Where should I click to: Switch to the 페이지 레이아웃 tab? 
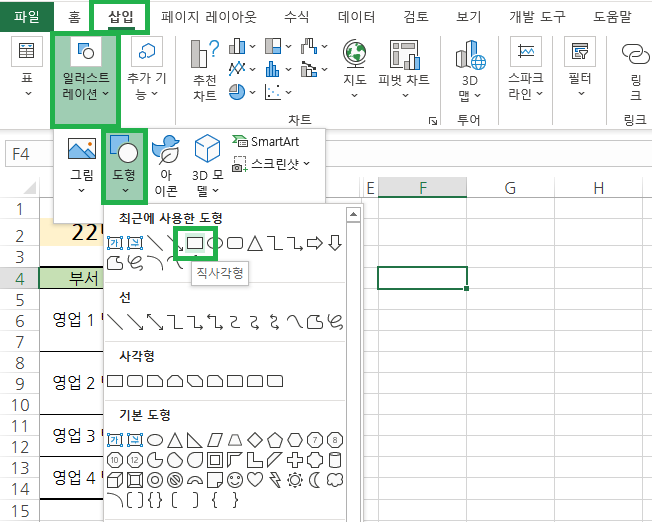point(209,17)
